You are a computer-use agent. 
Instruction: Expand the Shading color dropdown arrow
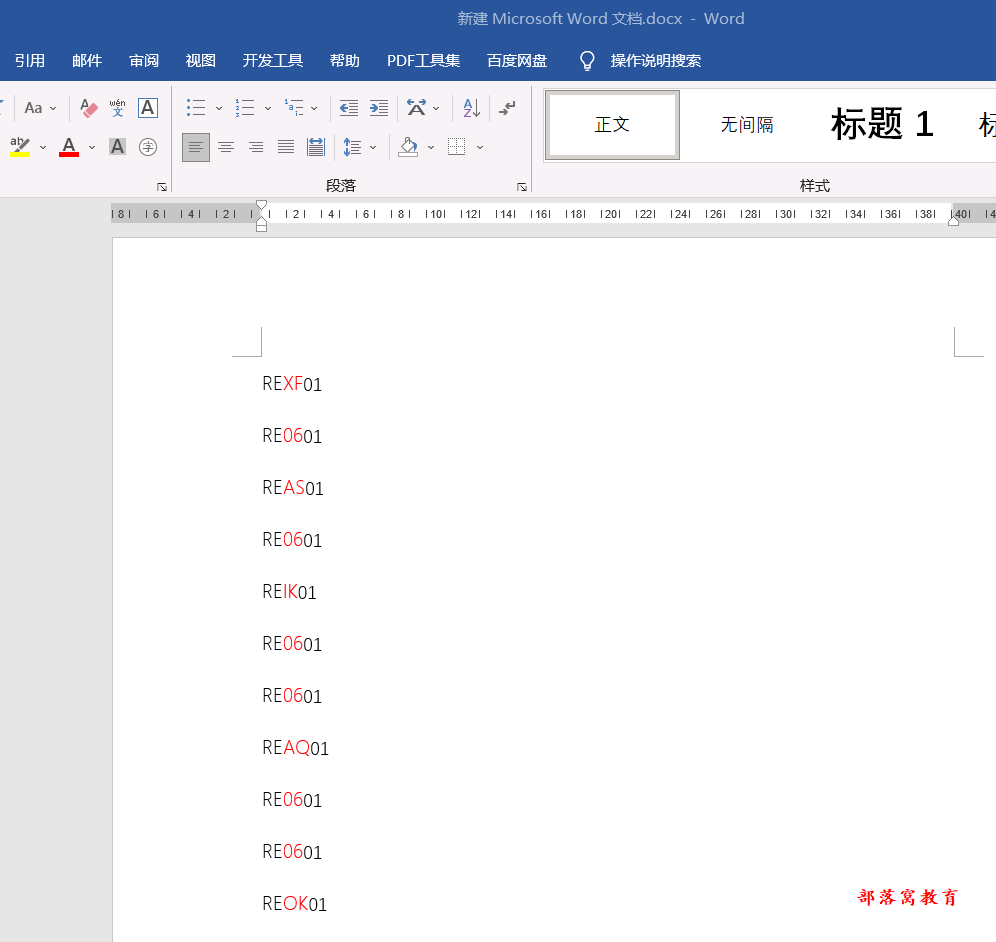[x=431, y=147]
